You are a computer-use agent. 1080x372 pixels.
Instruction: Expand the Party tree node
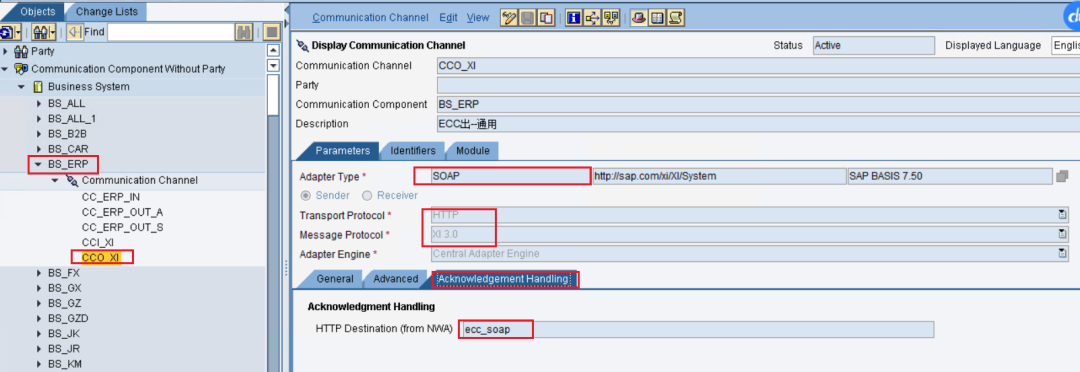point(6,51)
